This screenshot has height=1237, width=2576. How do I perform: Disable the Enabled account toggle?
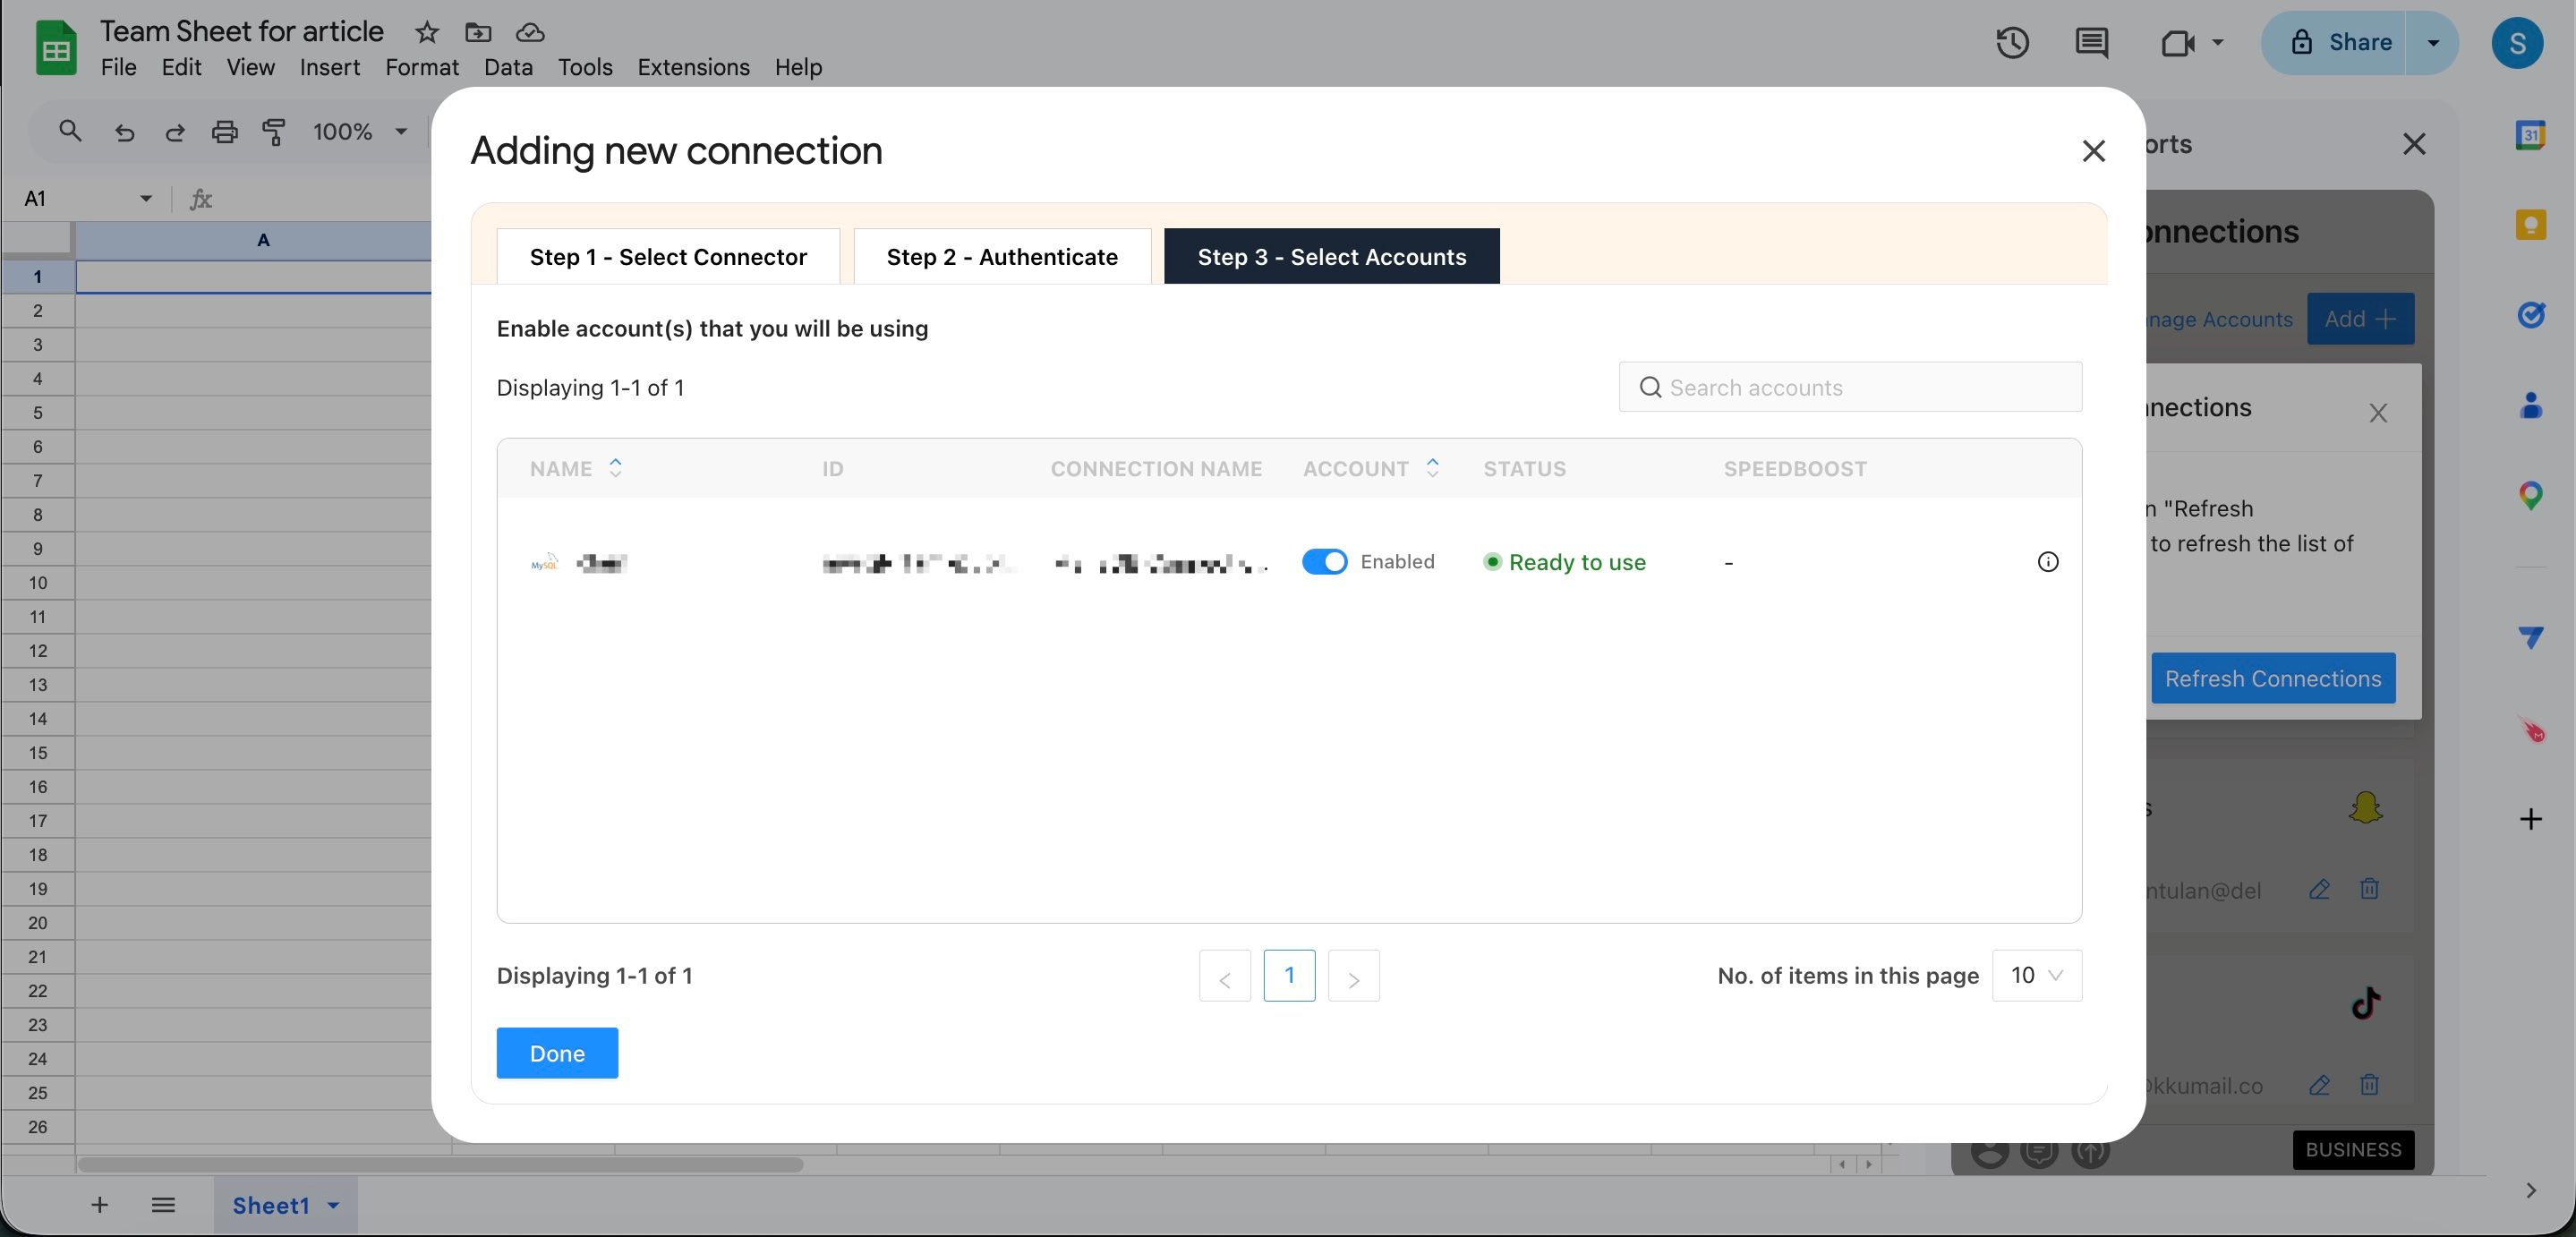pyautogui.click(x=1324, y=562)
